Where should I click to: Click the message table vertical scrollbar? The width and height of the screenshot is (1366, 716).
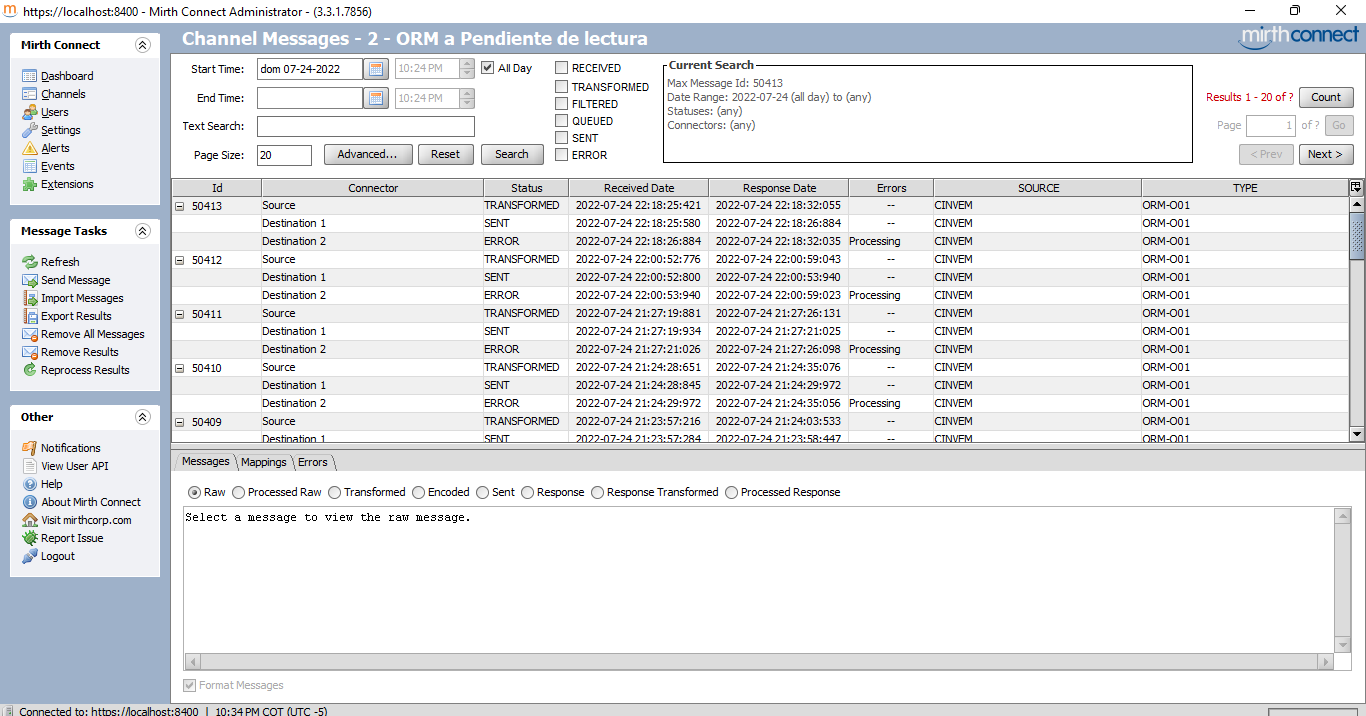tap(1357, 320)
